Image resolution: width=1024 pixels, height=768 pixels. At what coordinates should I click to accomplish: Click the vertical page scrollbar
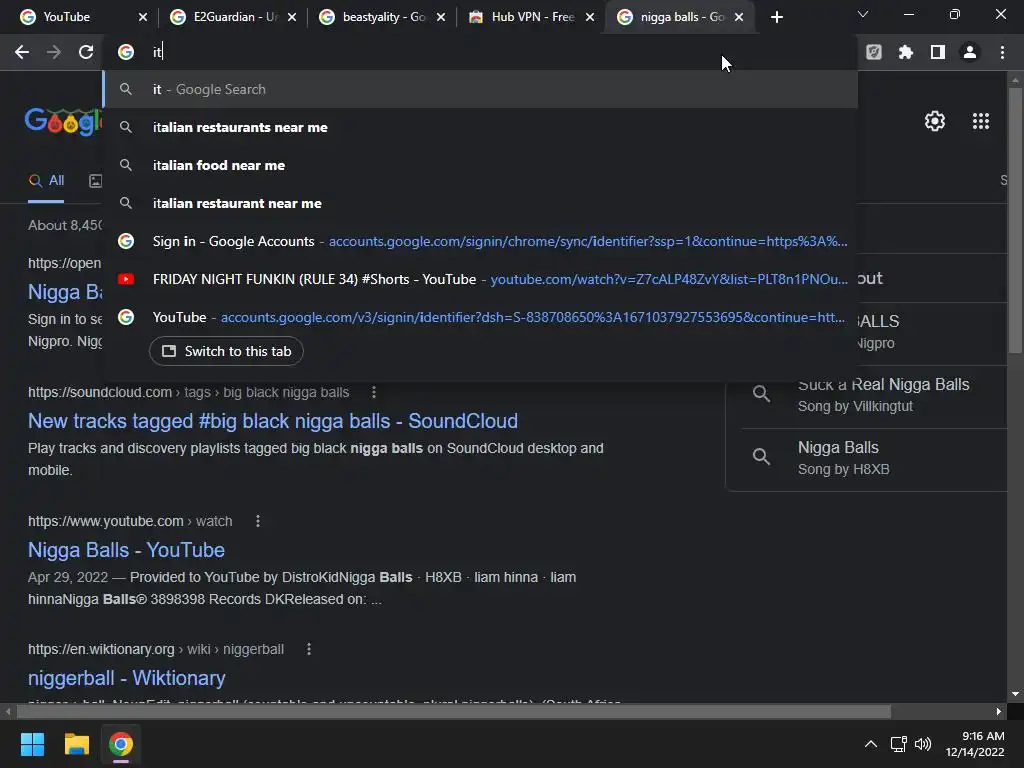(1015, 220)
